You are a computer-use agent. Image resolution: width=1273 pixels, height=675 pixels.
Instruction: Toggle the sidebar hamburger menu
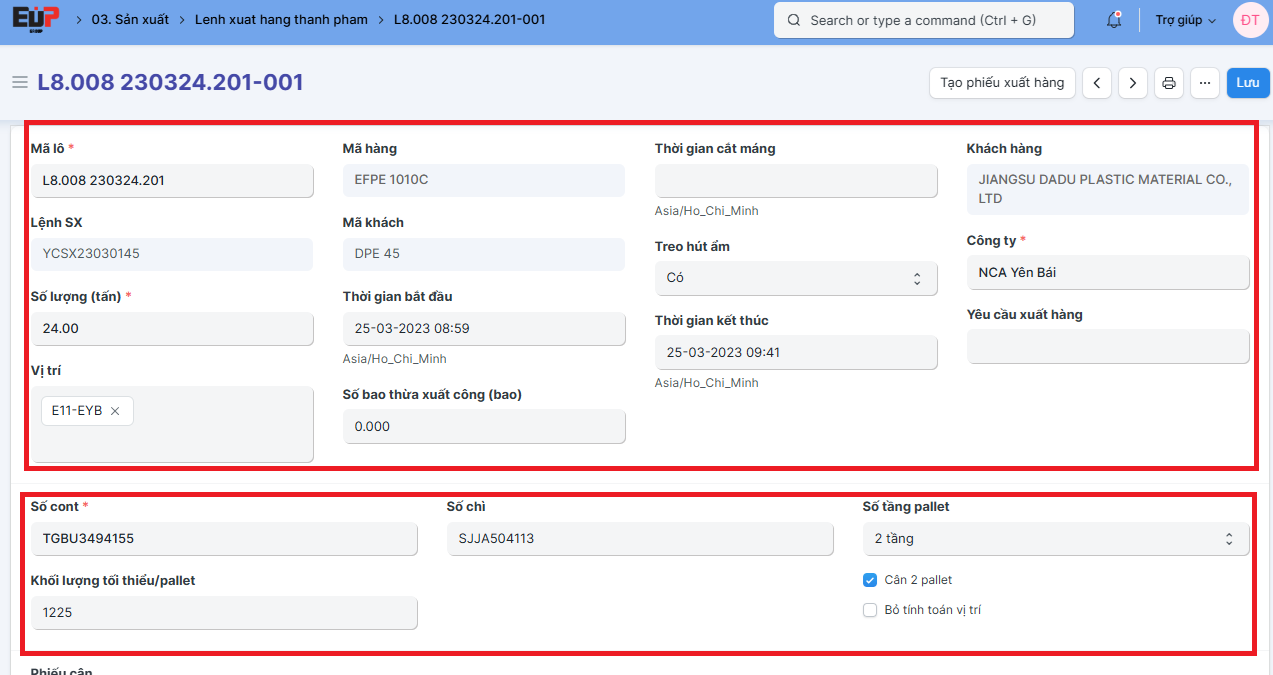pos(19,82)
